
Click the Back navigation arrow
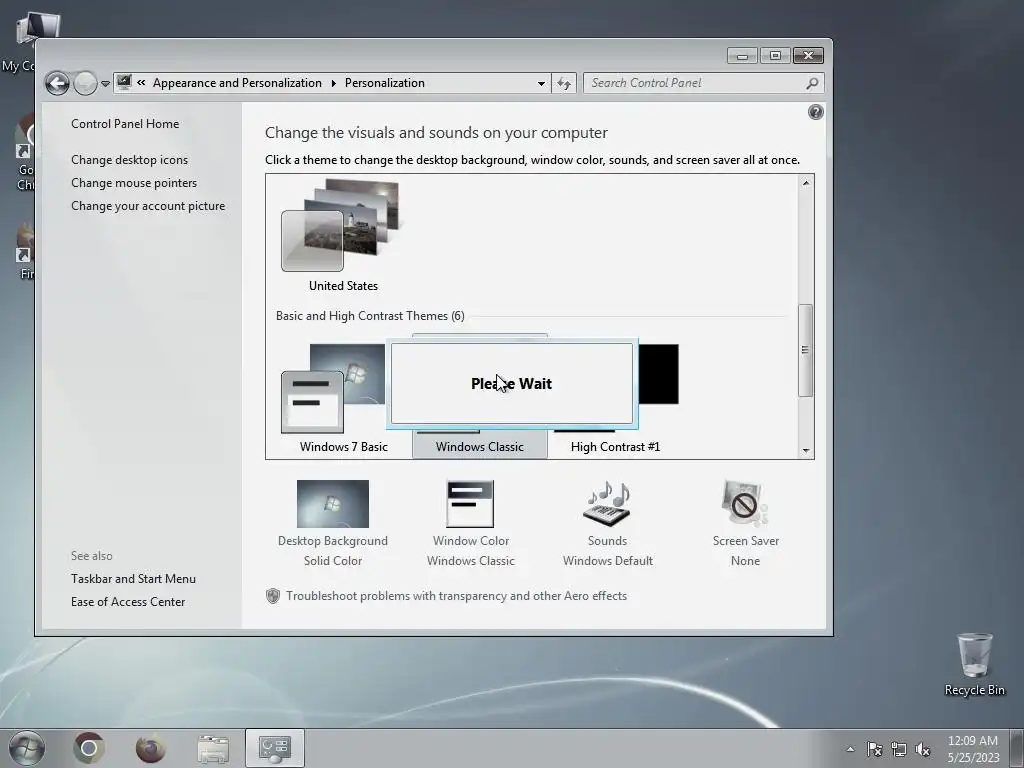click(57, 83)
